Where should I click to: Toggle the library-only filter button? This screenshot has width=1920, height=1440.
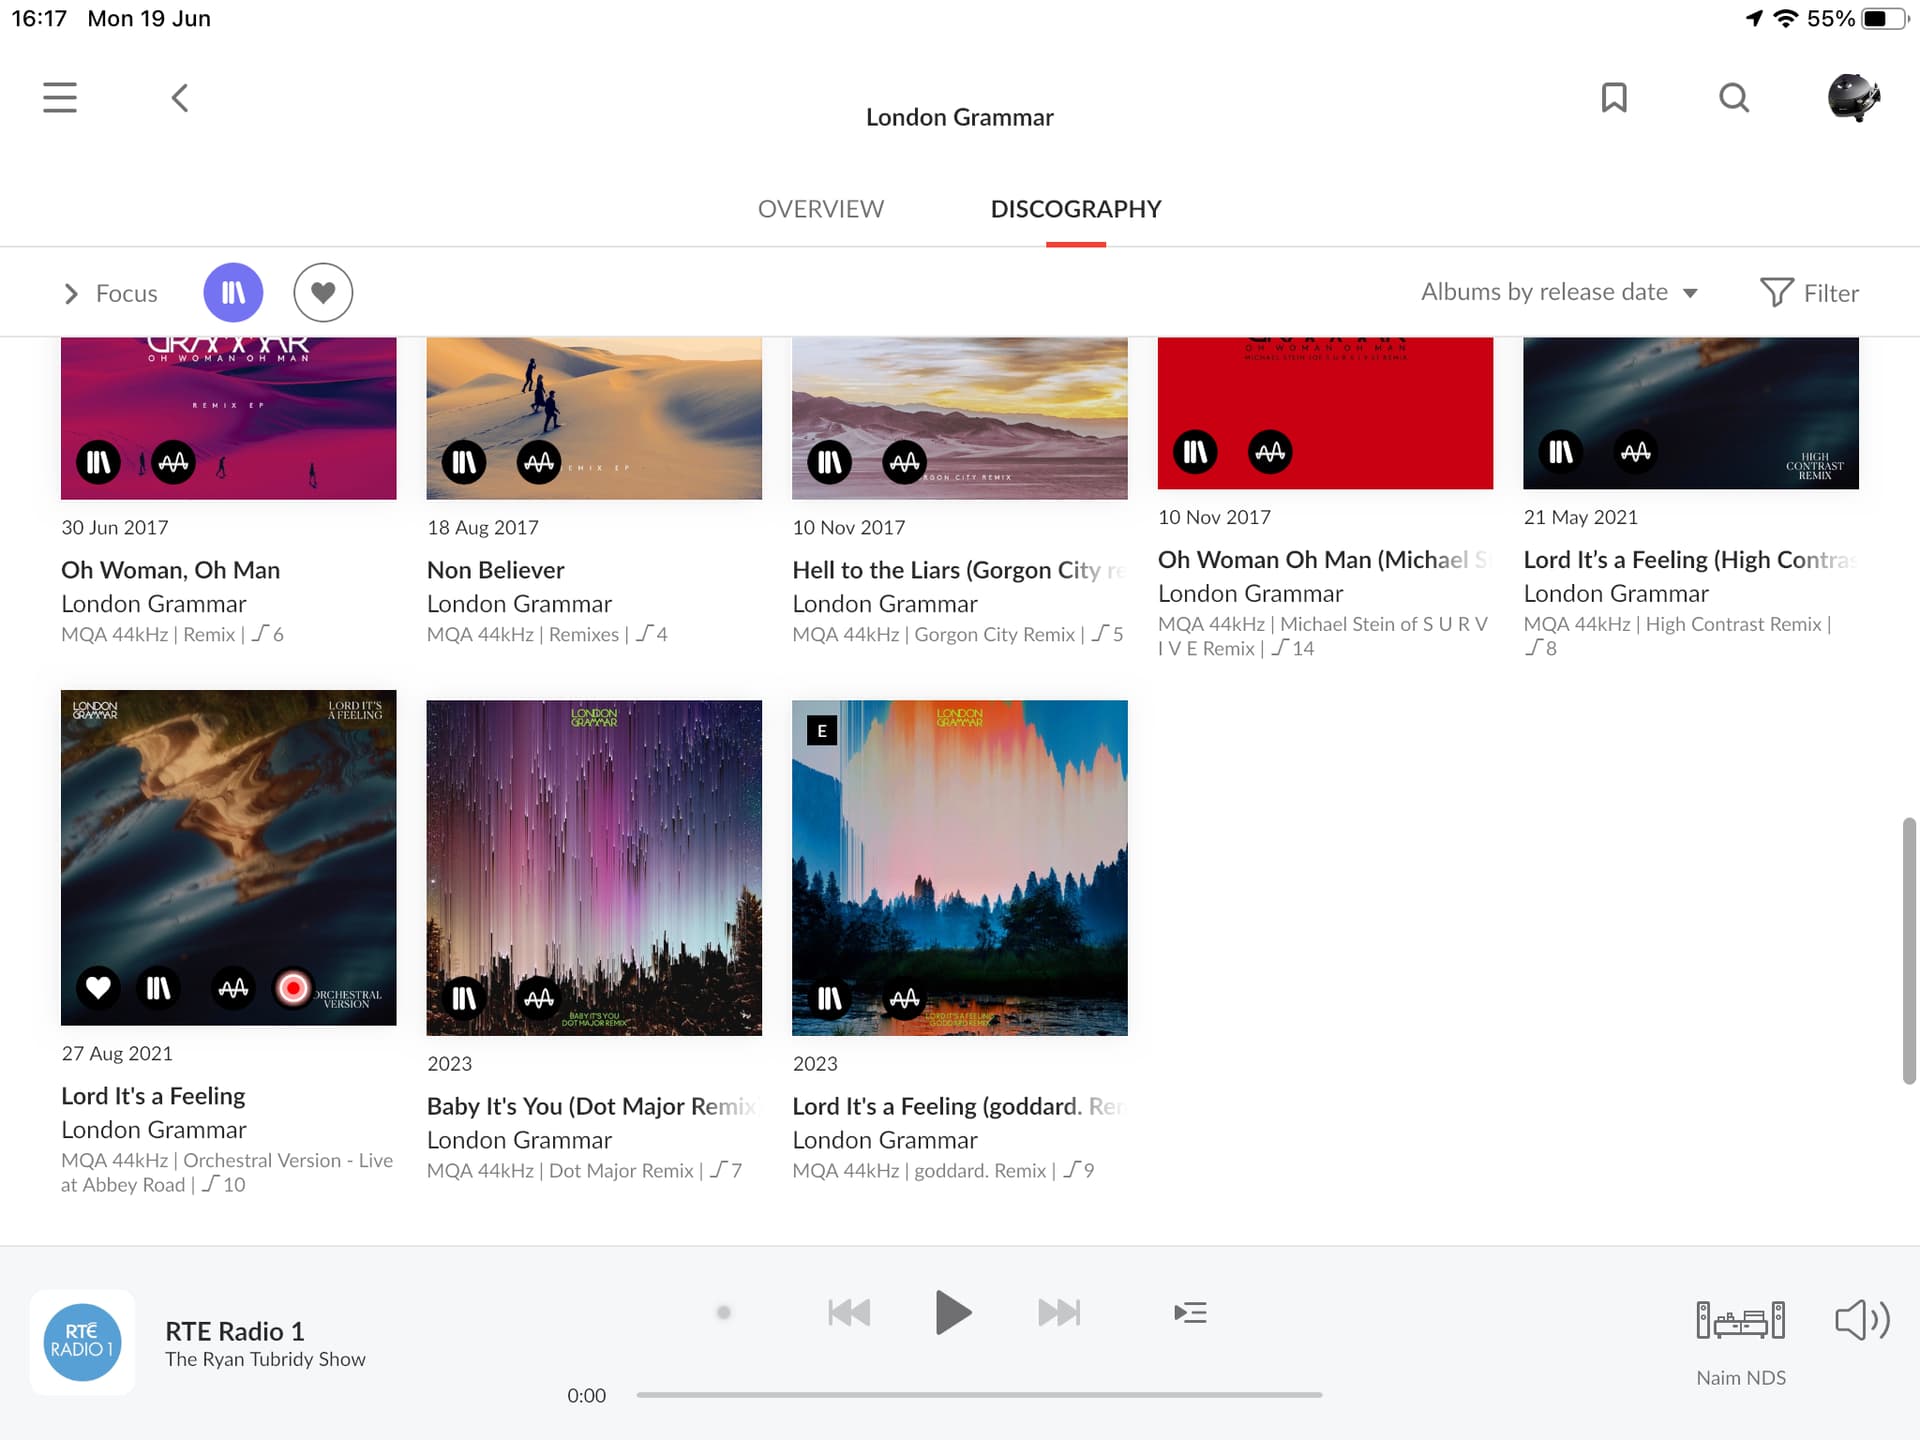233,292
